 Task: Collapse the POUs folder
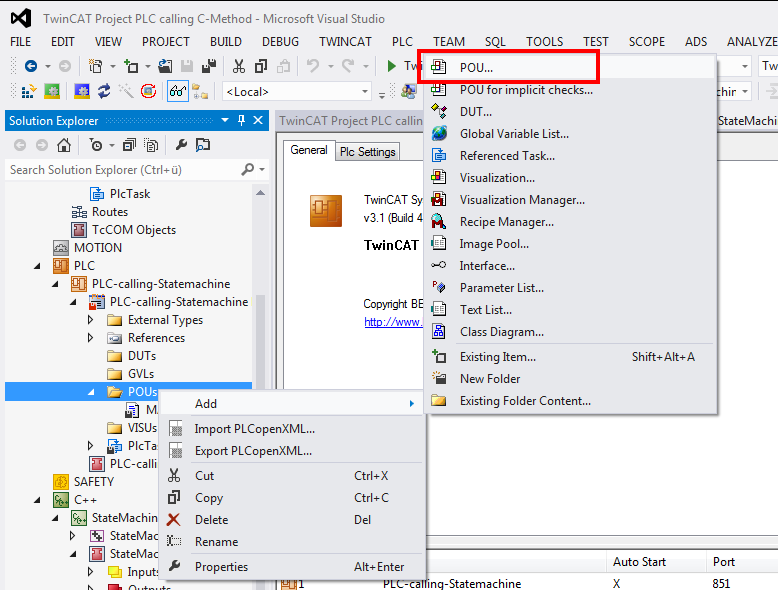[91, 392]
